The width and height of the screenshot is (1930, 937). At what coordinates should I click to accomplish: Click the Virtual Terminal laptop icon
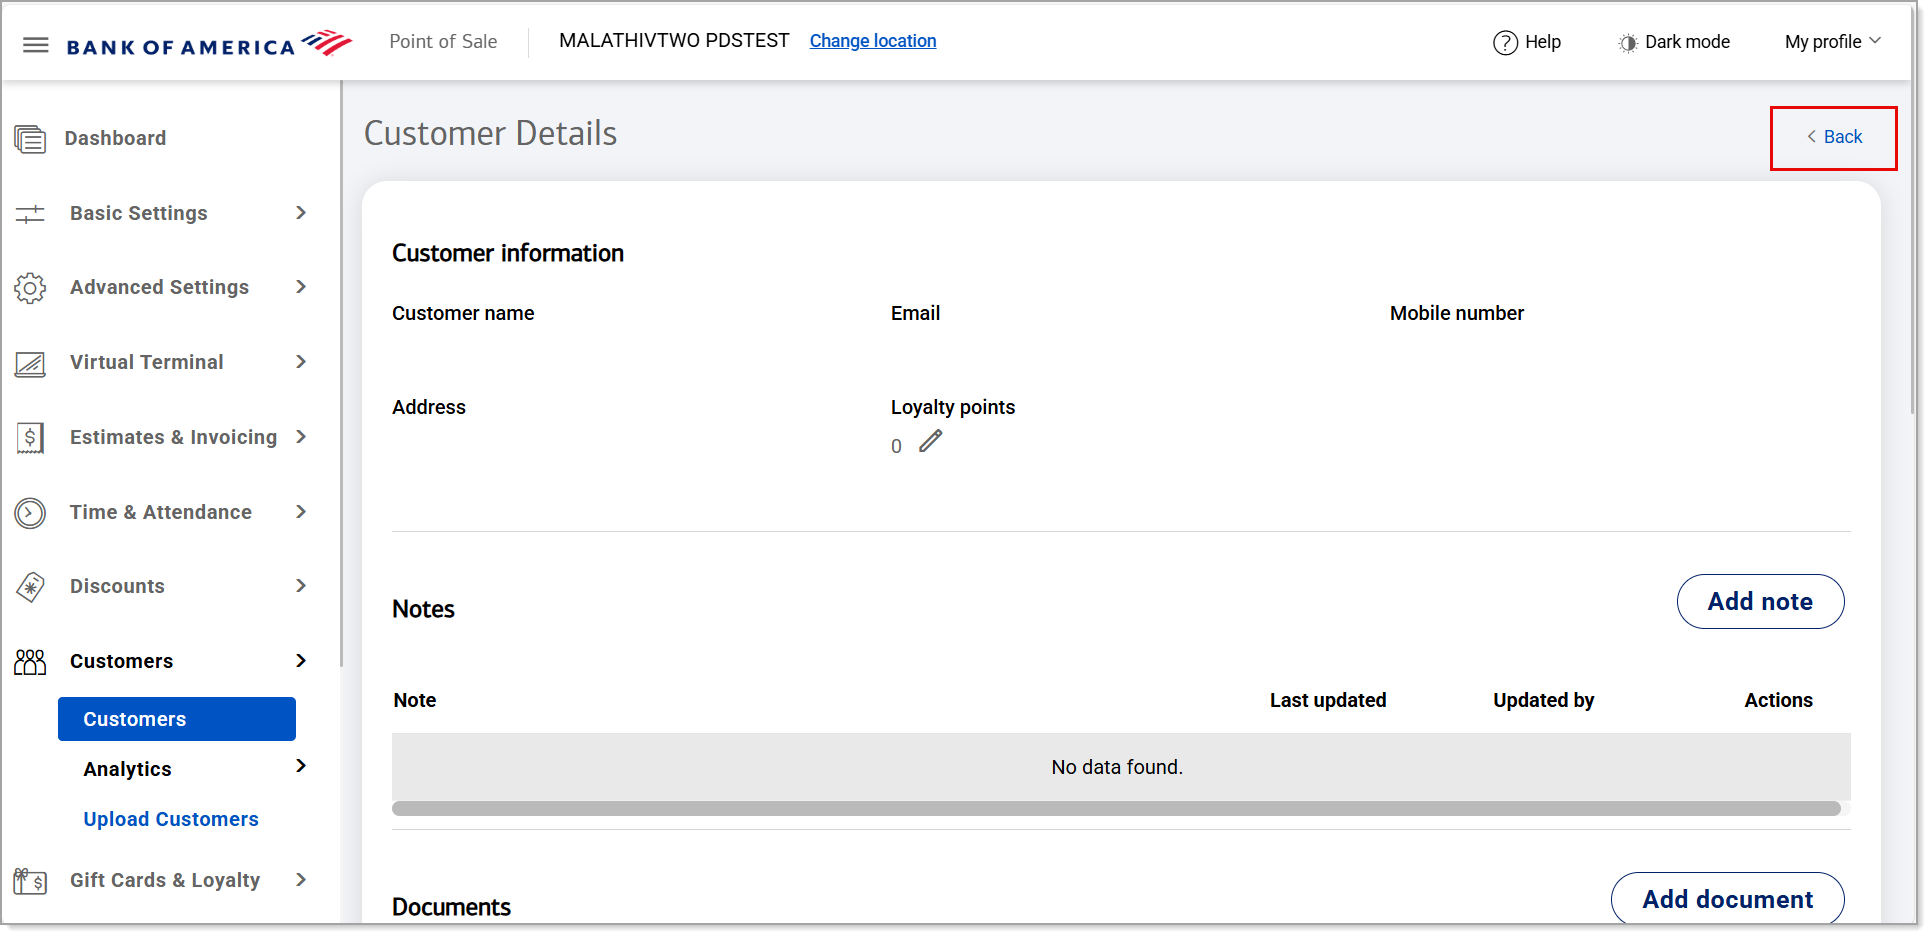(x=30, y=363)
